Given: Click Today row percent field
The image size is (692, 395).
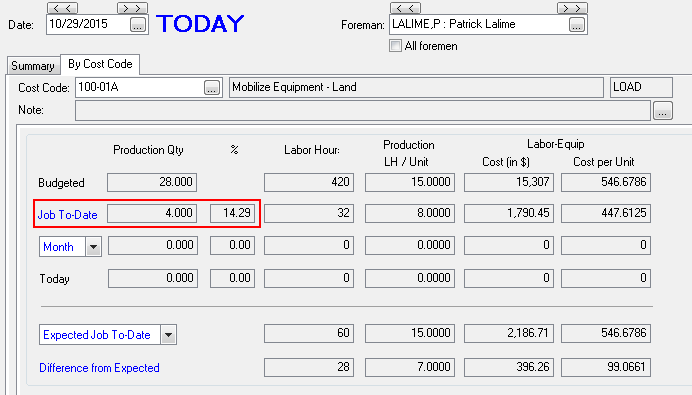Looking at the screenshot, I should [x=233, y=278].
